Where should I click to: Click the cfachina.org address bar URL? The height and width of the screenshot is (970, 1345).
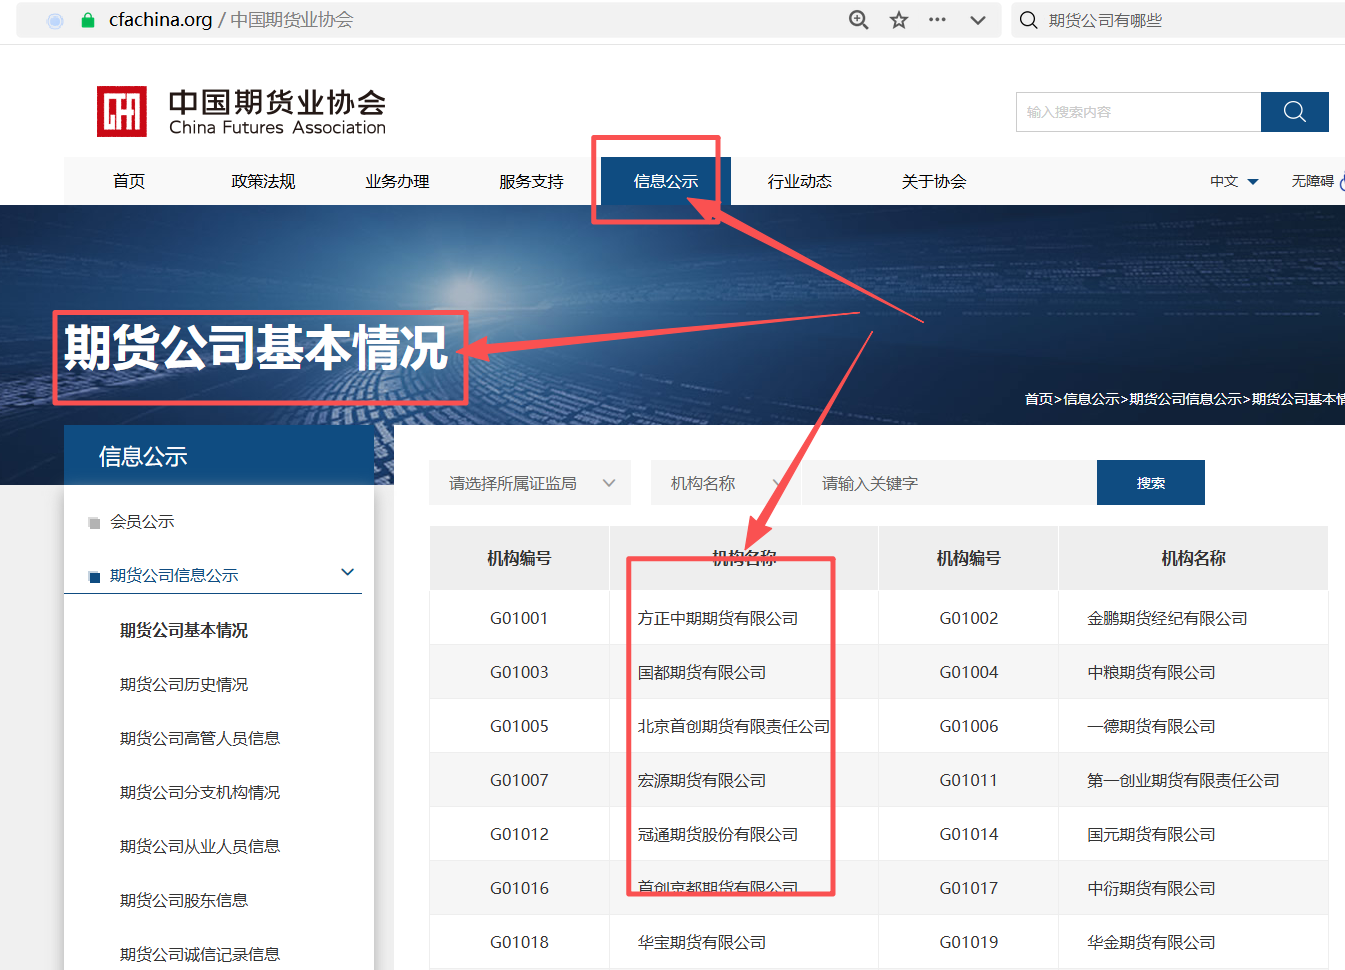[x=160, y=20]
